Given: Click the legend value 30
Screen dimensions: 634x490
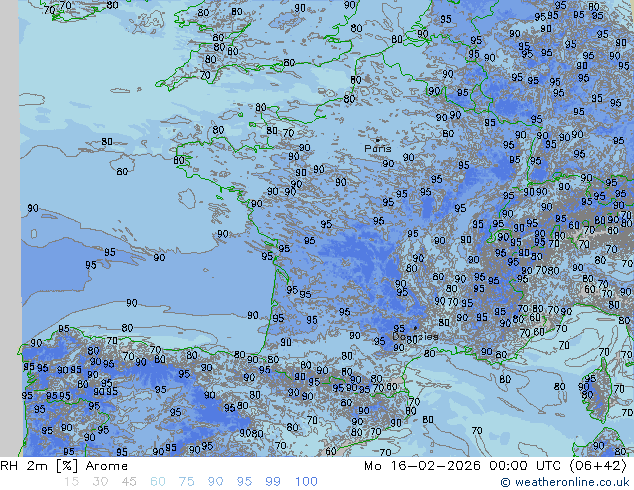Looking at the screenshot, I should coord(100,482).
